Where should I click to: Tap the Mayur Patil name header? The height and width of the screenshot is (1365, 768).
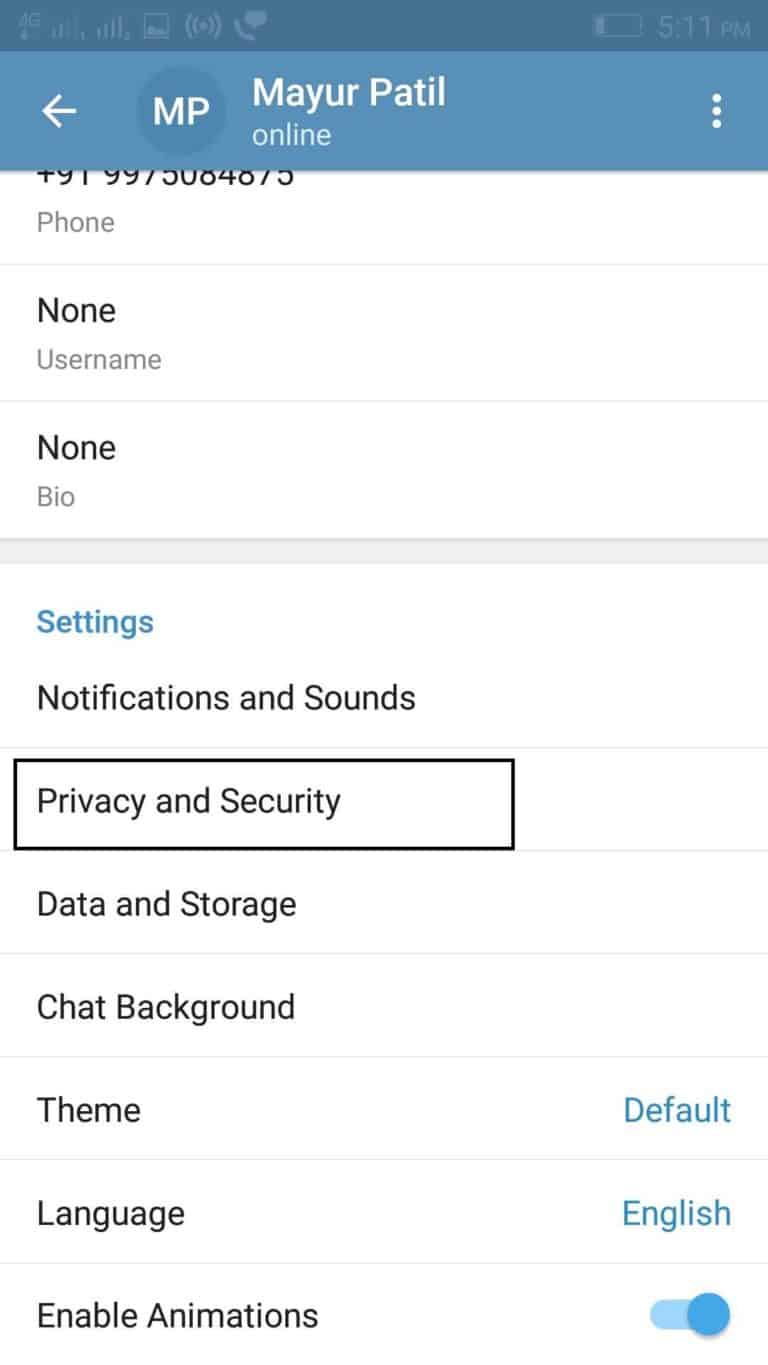pyautogui.click(x=349, y=94)
